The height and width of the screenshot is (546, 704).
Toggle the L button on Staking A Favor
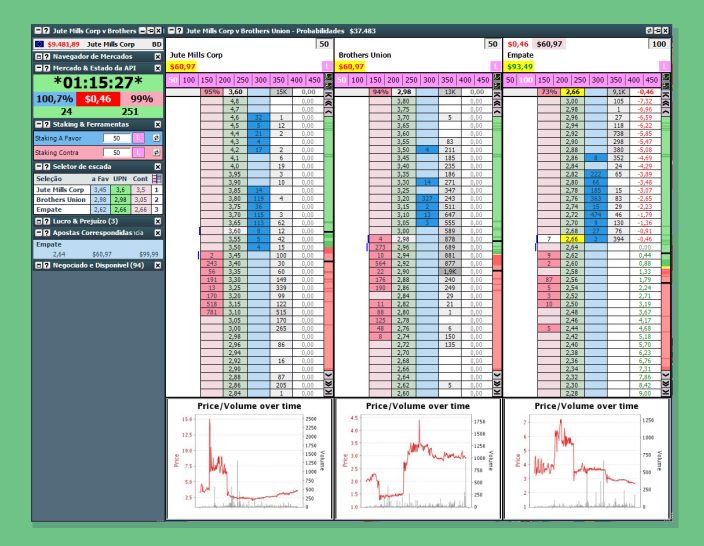[138, 138]
